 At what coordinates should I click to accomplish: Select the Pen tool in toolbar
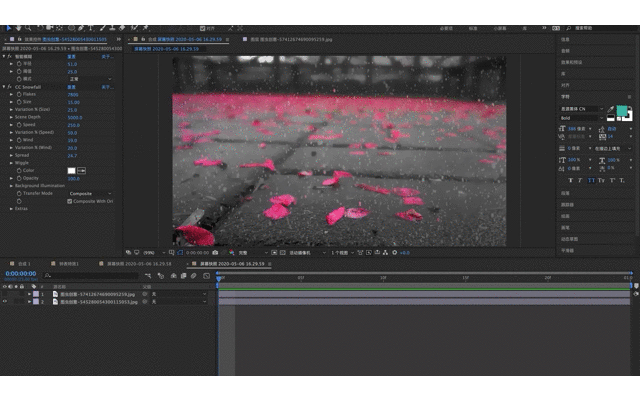pyautogui.click(x=81, y=28)
